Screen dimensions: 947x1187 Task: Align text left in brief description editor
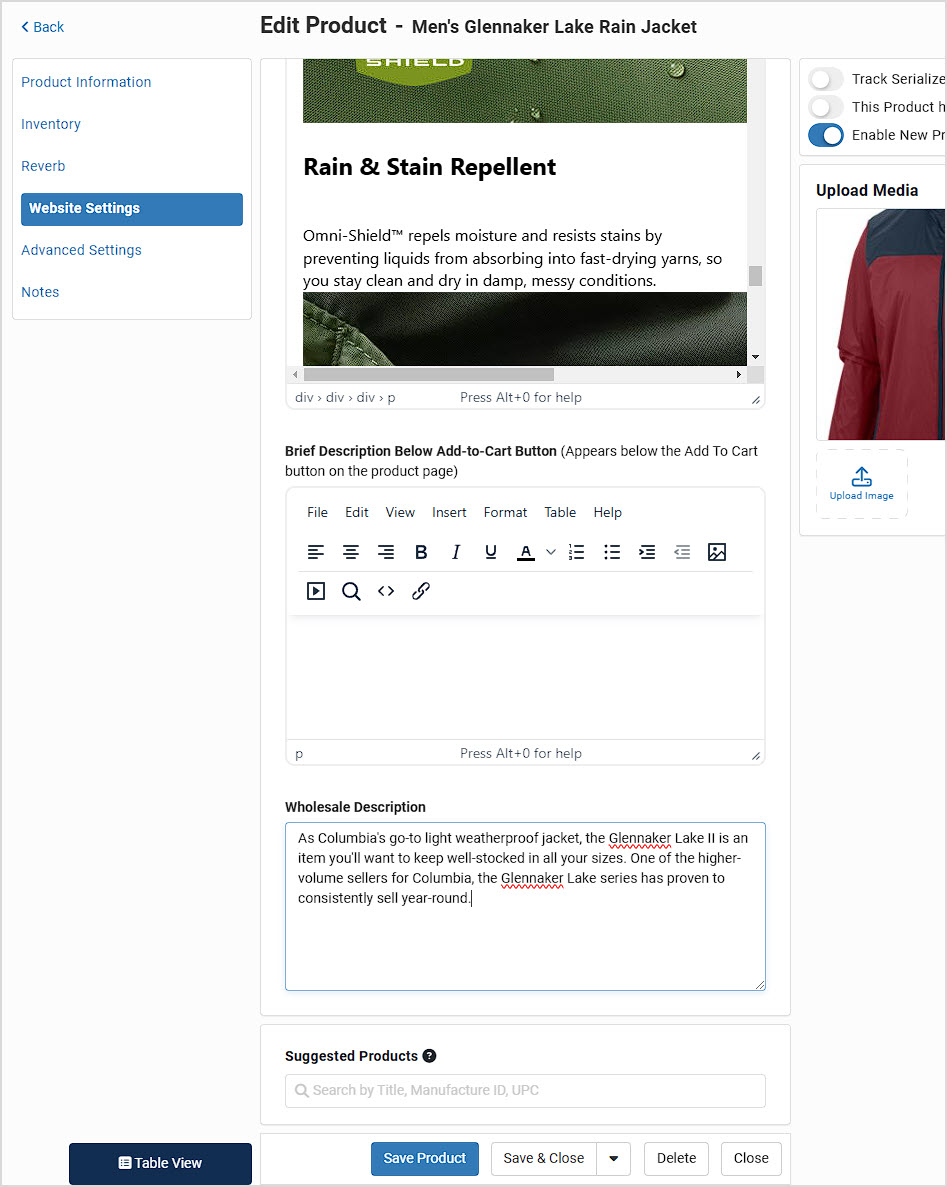[x=316, y=552]
